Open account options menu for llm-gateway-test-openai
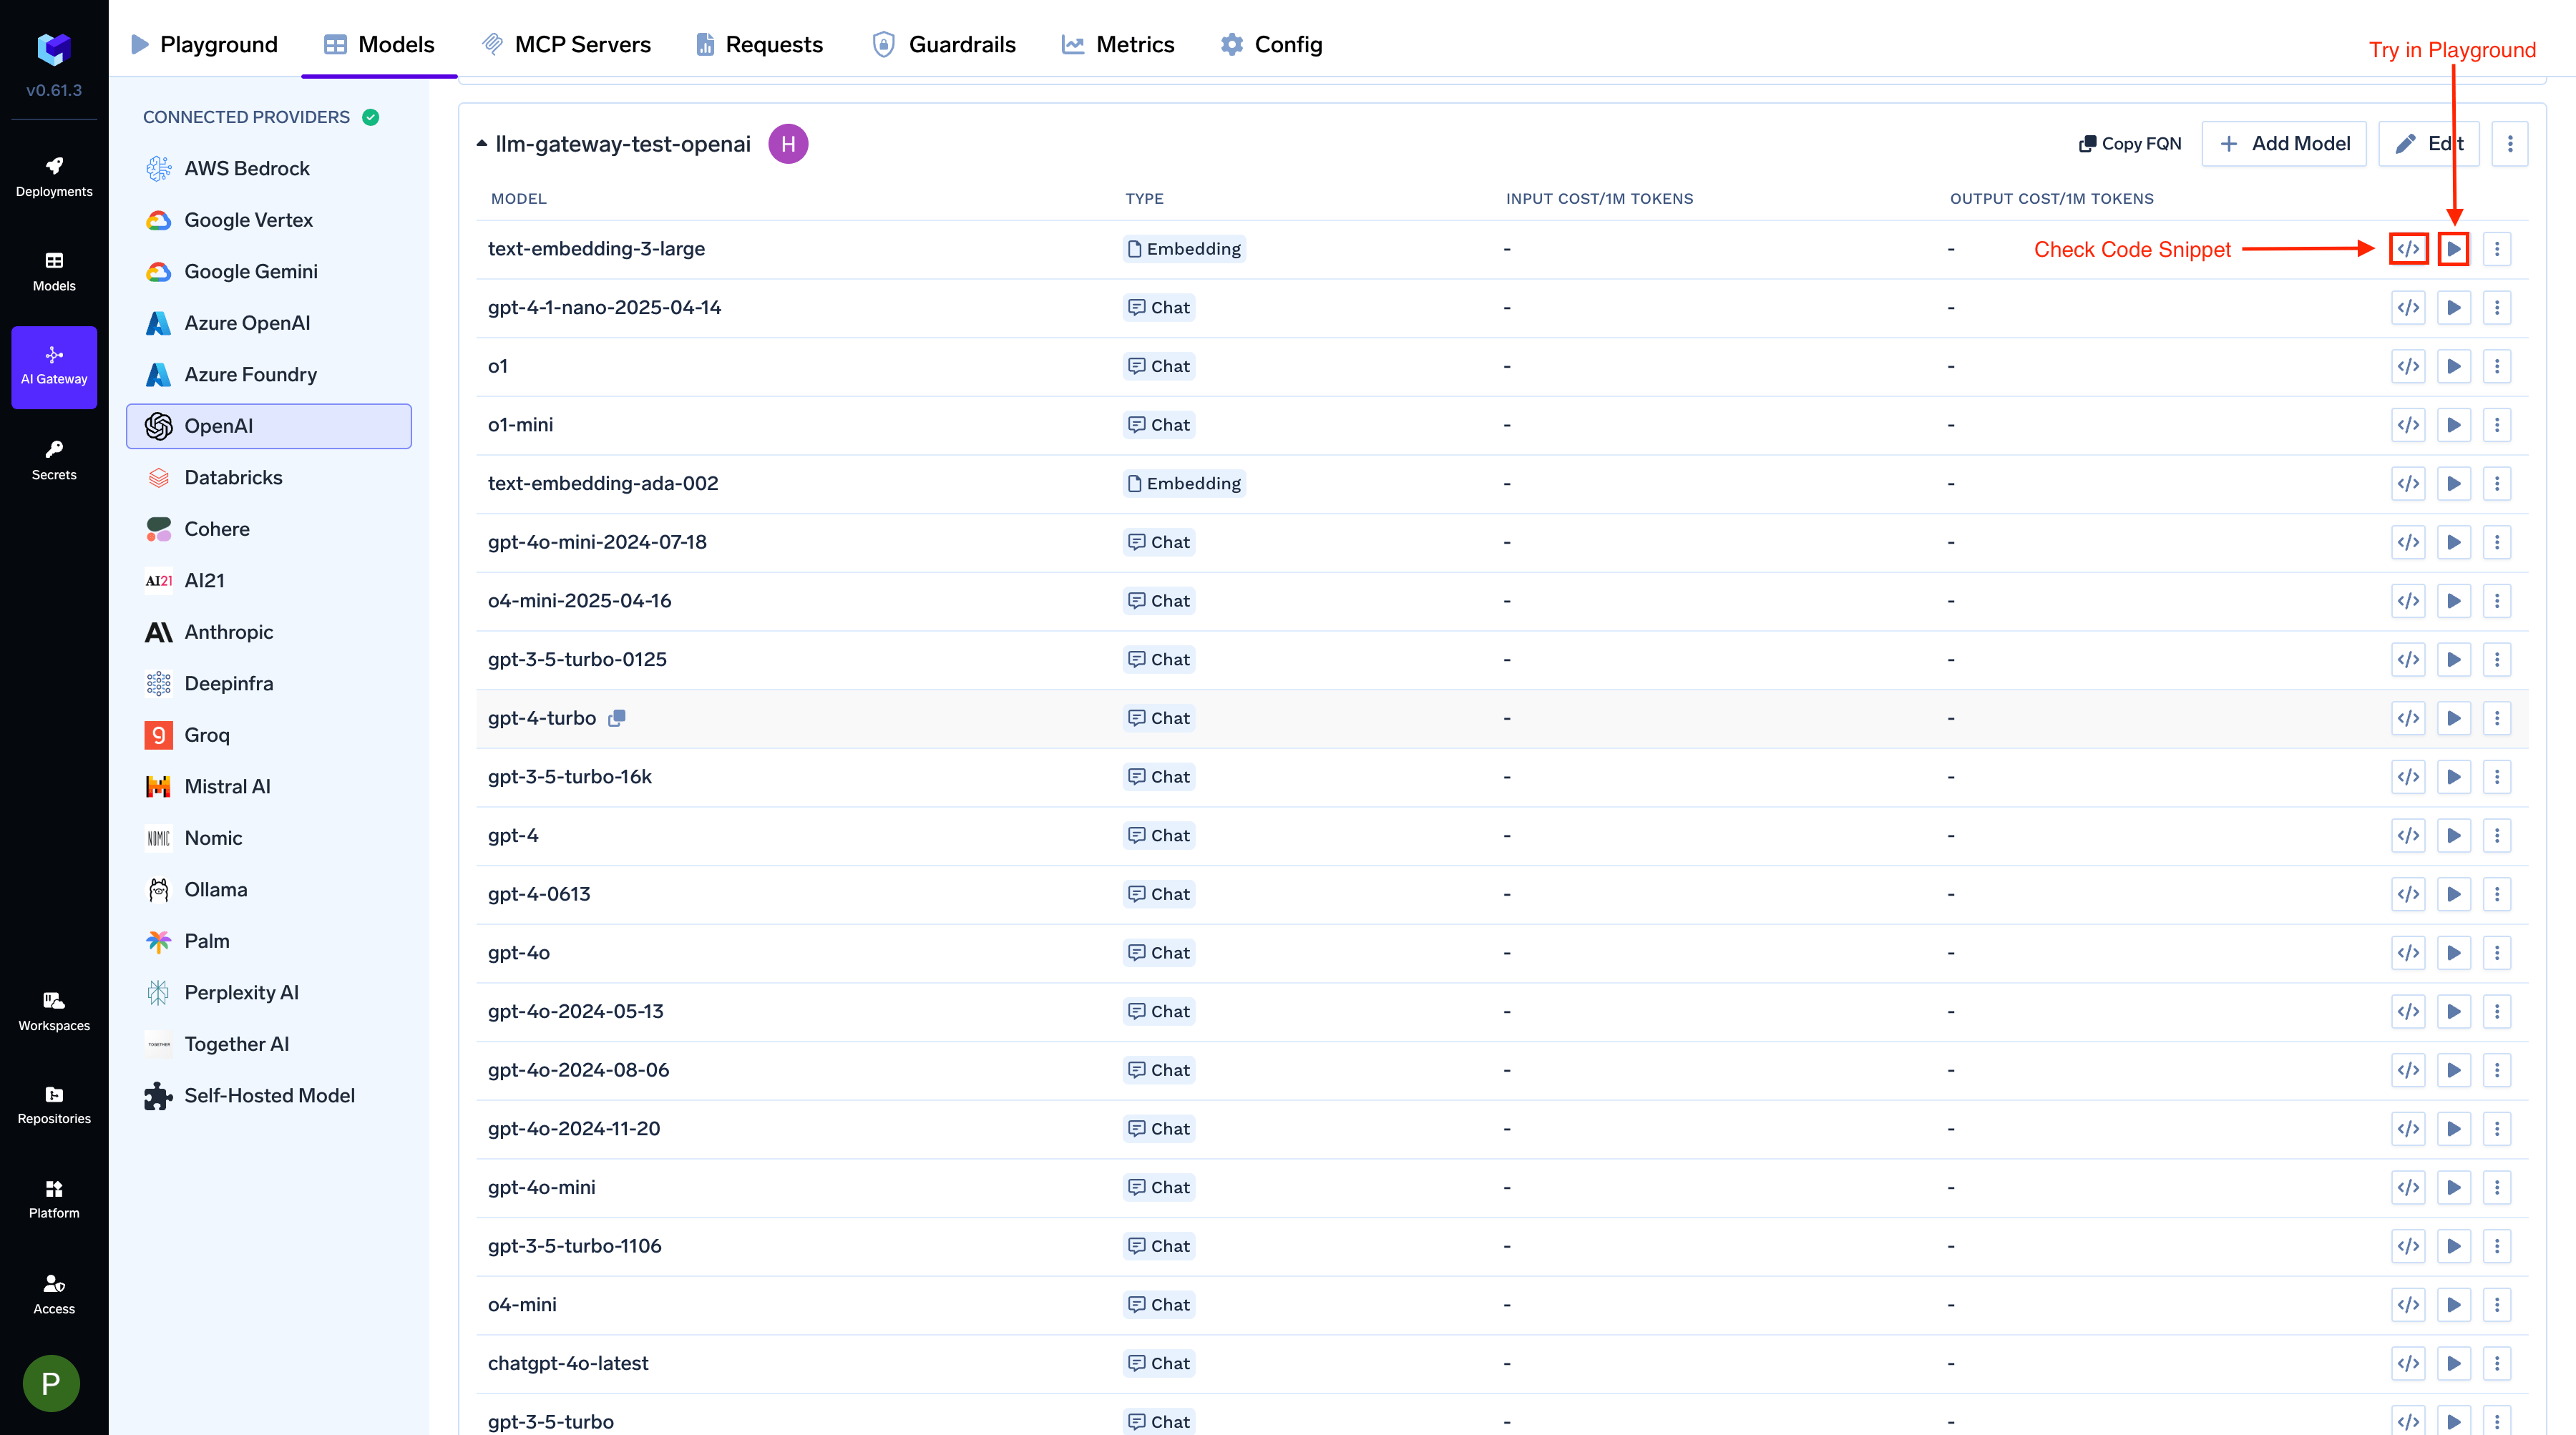 tap(2509, 144)
